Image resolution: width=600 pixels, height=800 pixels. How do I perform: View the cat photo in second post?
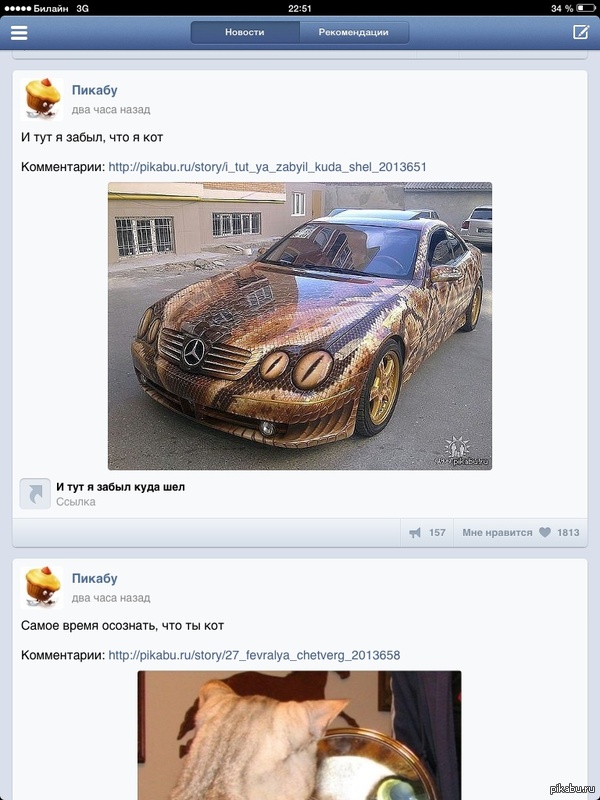pos(299,735)
